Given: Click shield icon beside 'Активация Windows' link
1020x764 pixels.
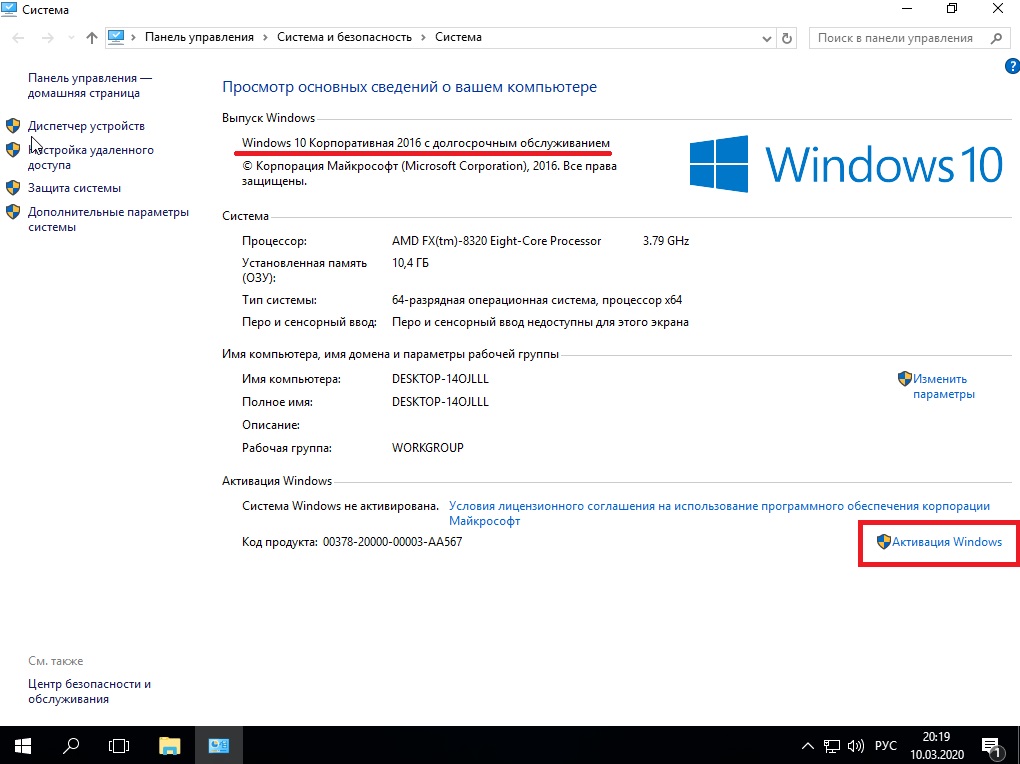Looking at the screenshot, I should click(x=883, y=541).
